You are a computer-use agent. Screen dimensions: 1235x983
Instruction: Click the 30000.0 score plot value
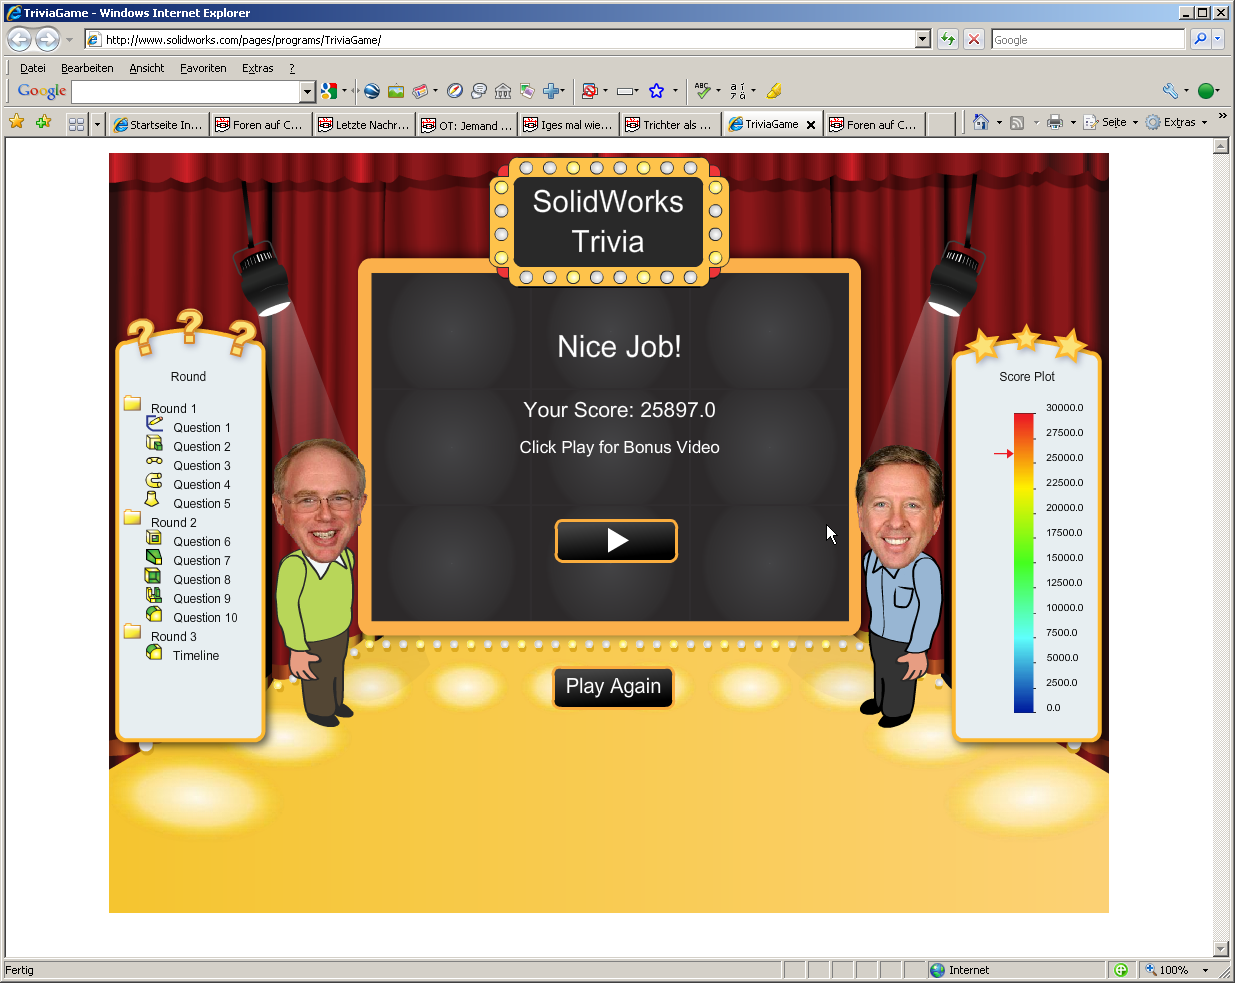(x=1065, y=408)
